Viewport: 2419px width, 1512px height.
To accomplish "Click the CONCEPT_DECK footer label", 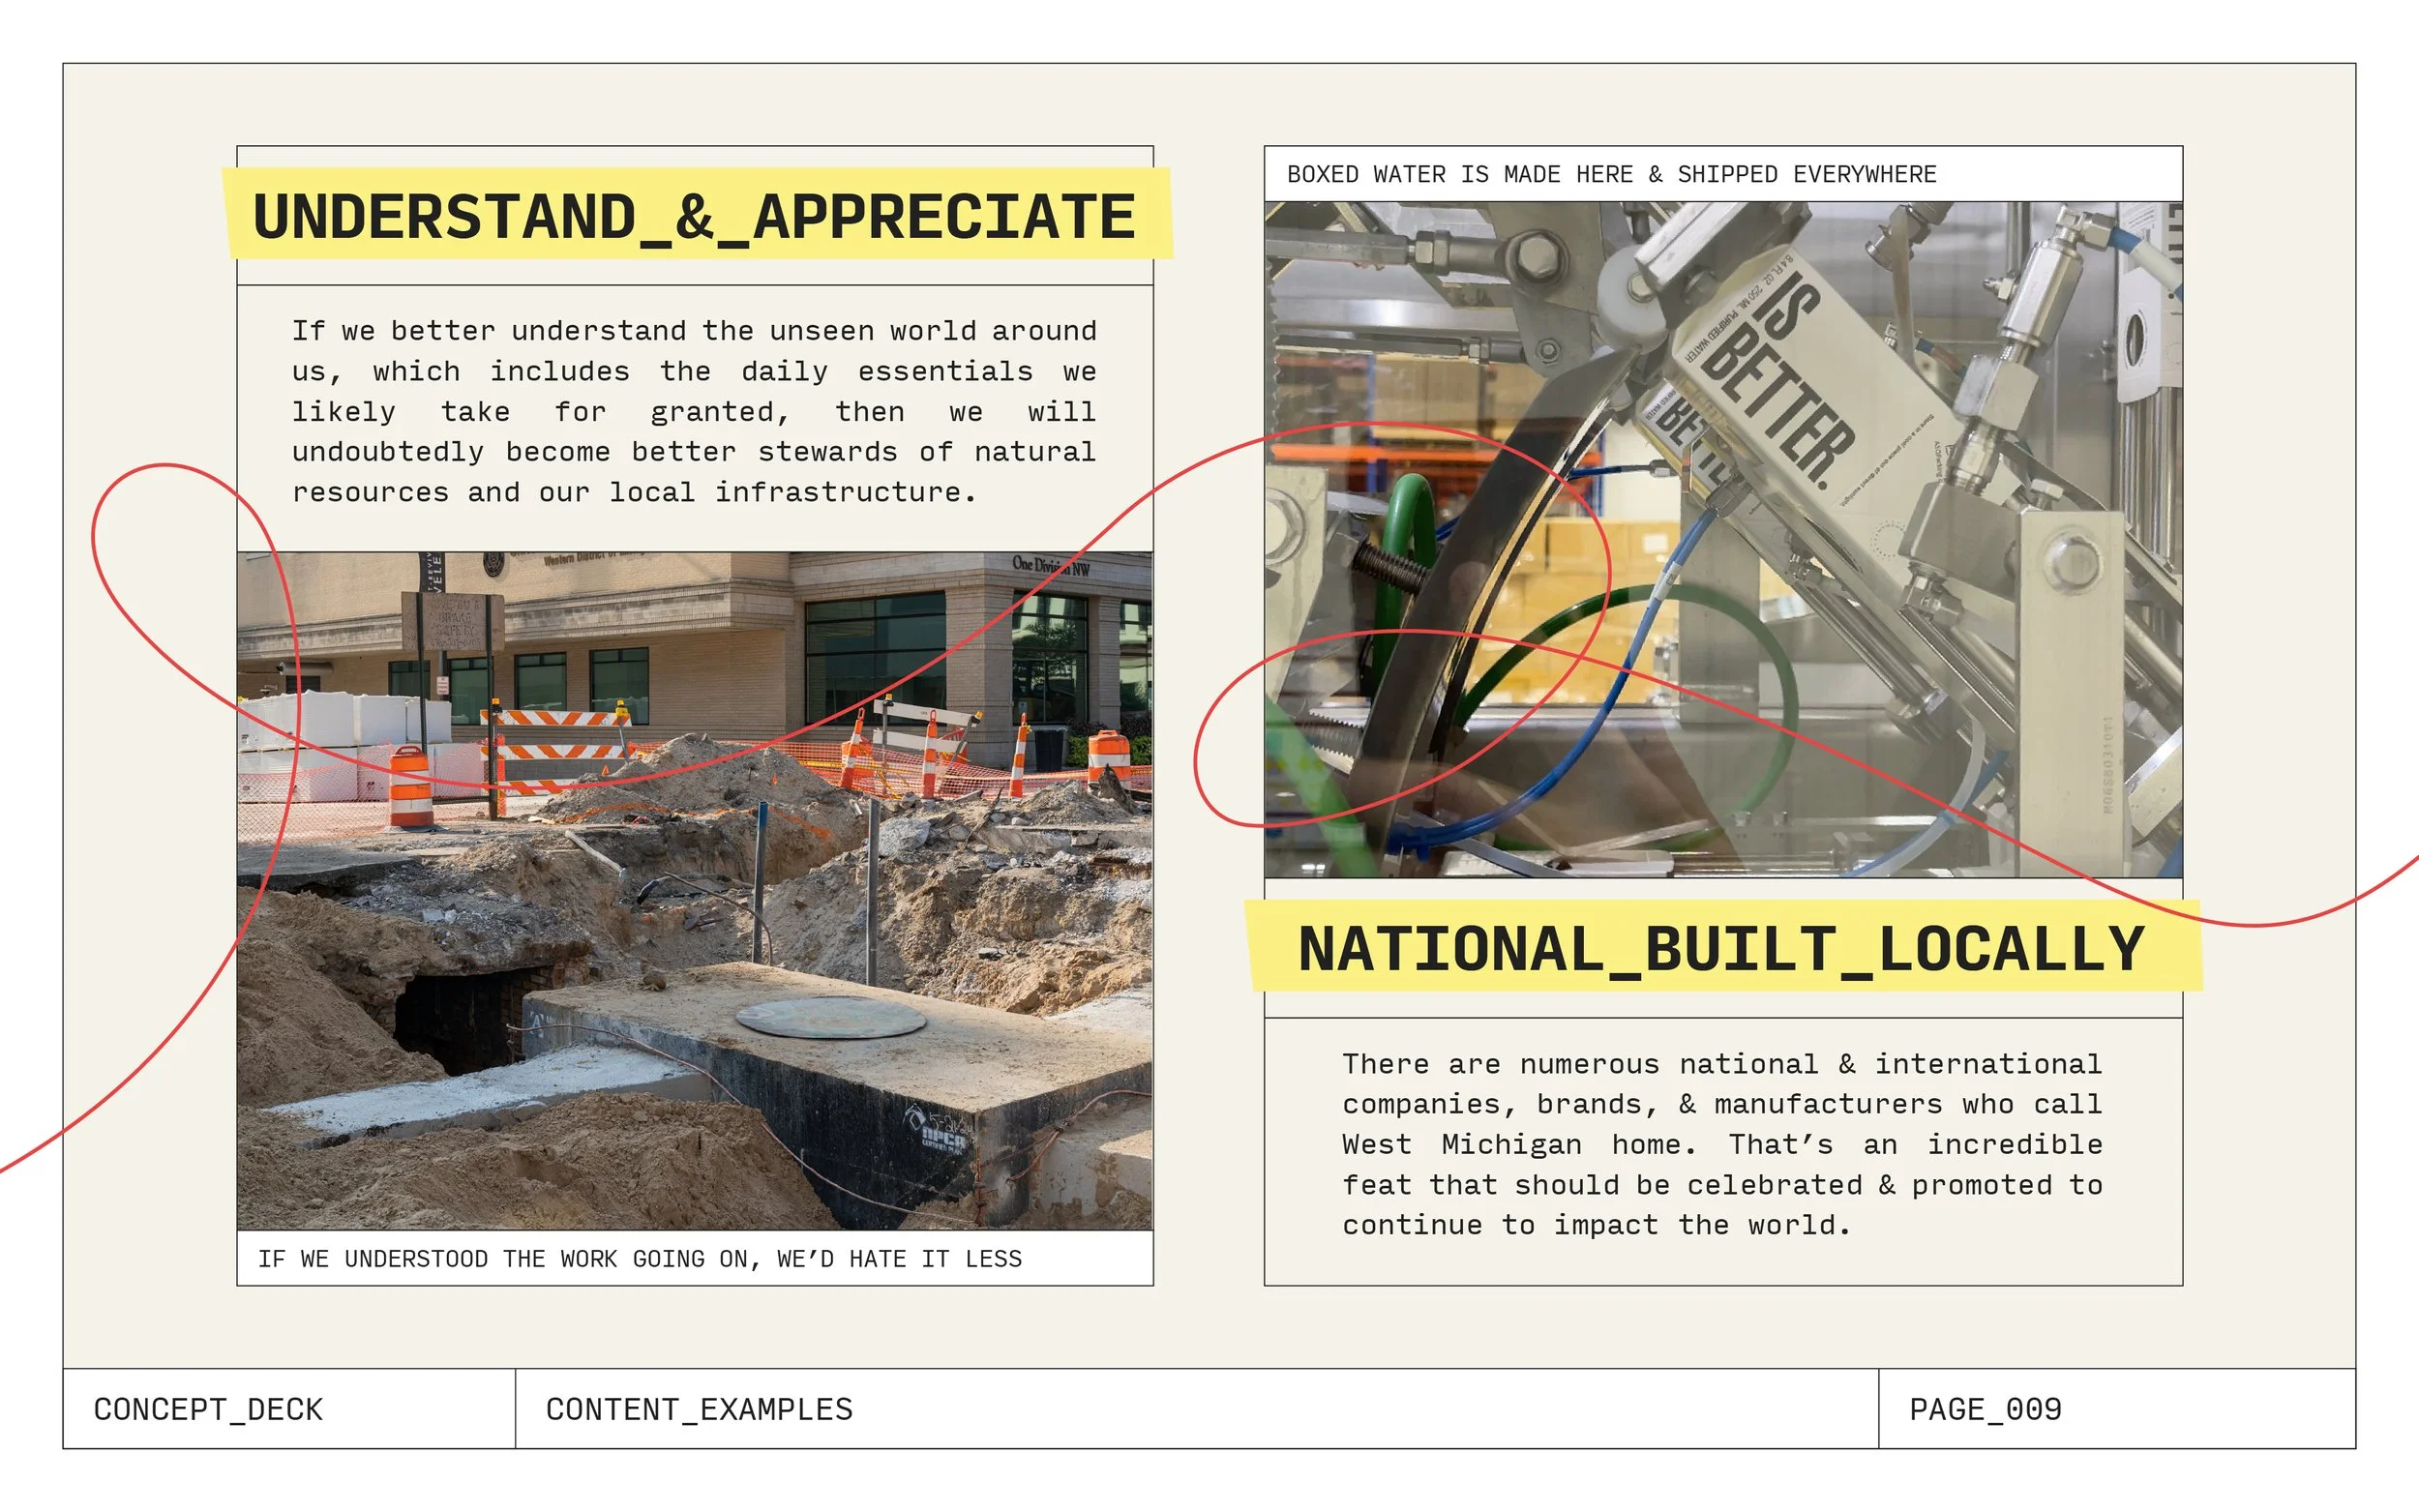I will point(207,1408).
